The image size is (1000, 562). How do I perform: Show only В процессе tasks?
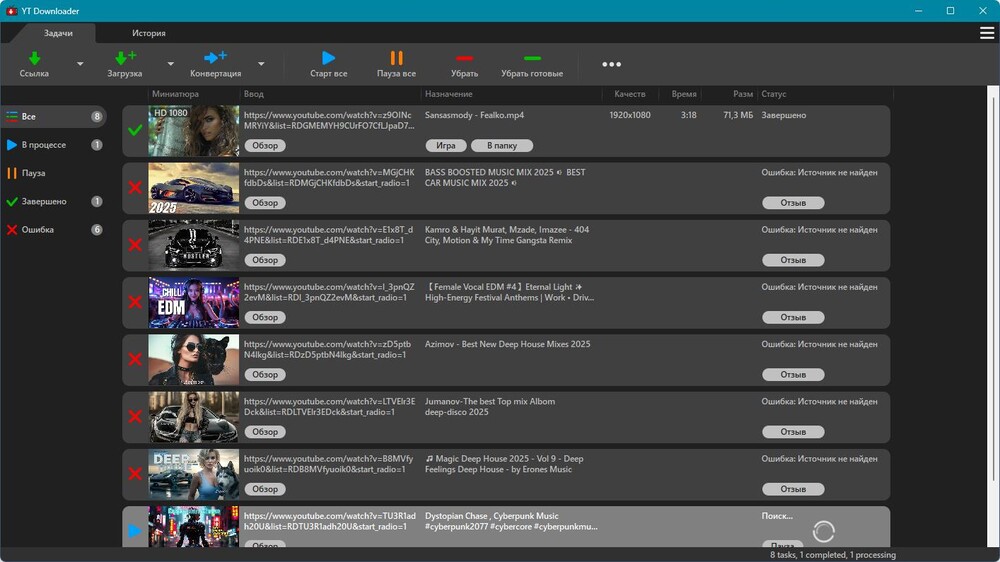(44, 145)
